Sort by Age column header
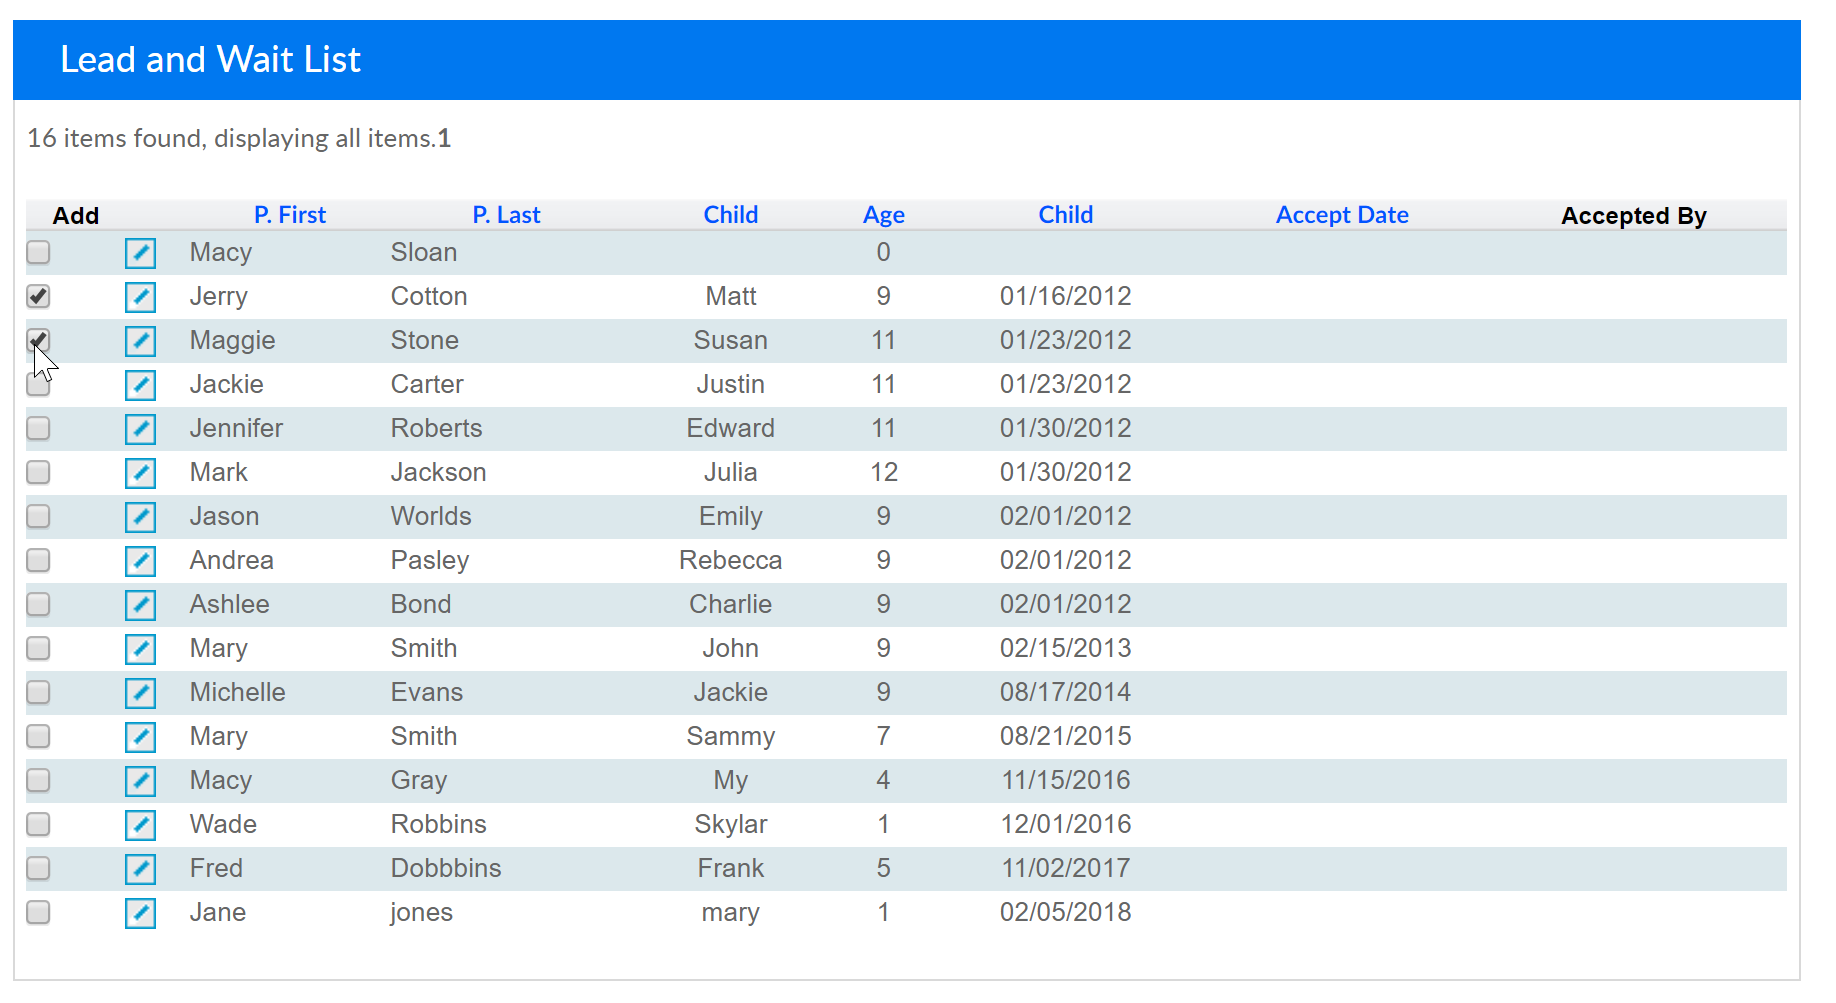The height and width of the screenshot is (1003, 1836). [x=884, y=215]
